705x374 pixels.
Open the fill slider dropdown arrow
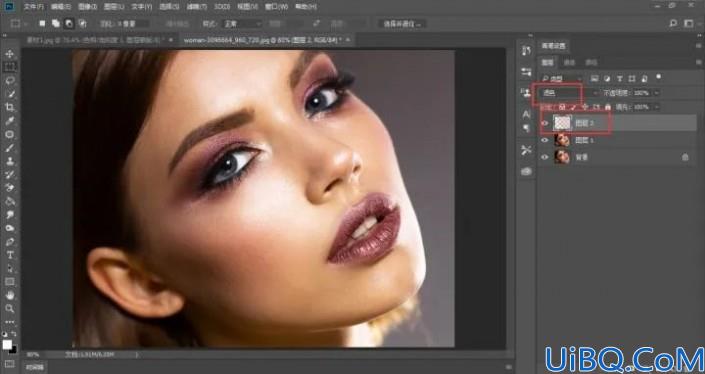click(656, 107)
